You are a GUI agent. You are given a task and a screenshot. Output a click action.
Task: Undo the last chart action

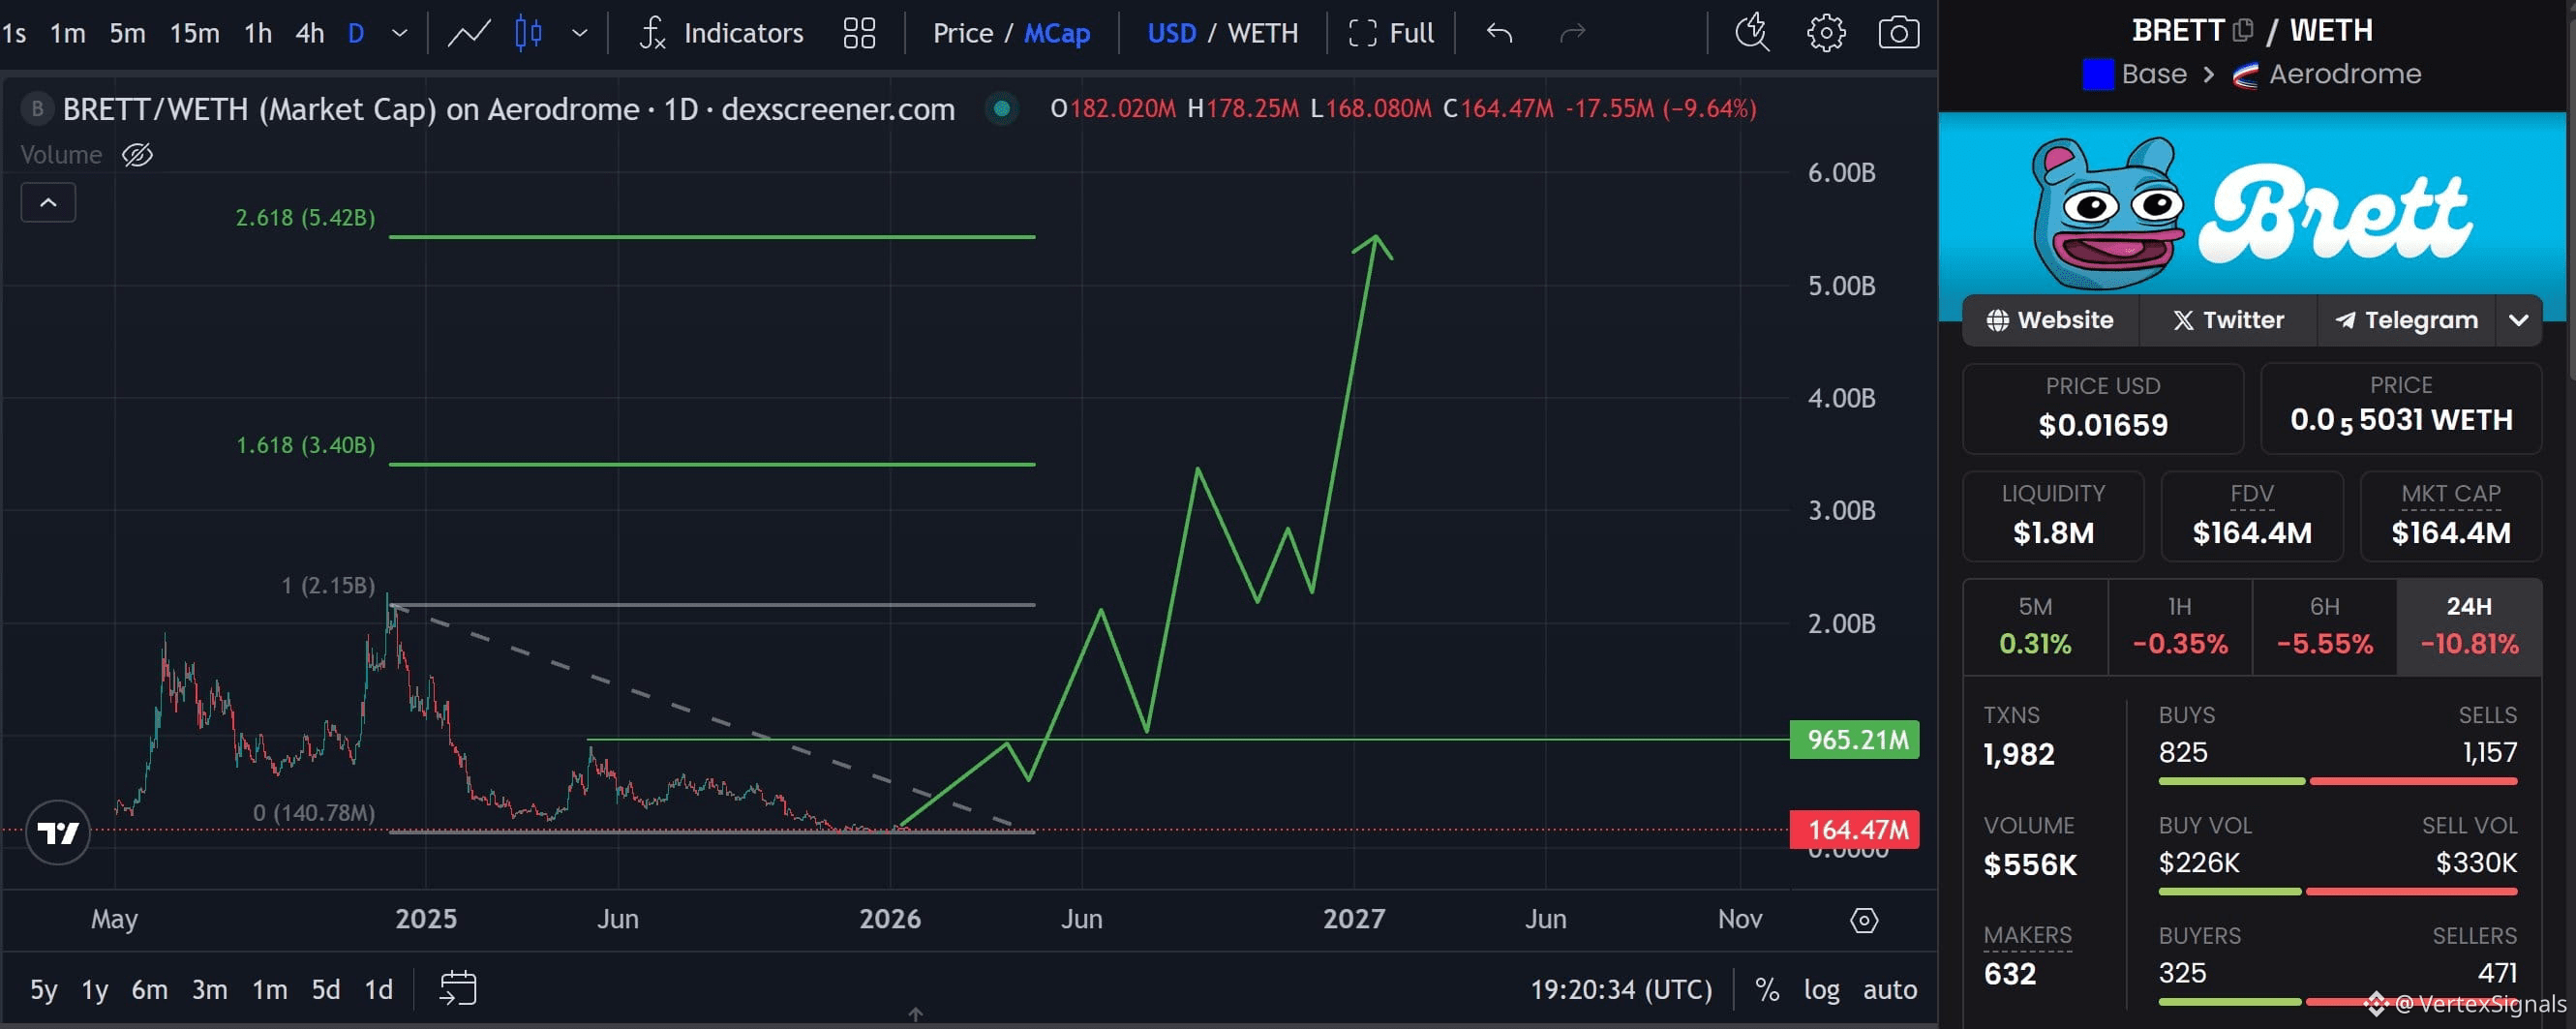coord(1497,32)
